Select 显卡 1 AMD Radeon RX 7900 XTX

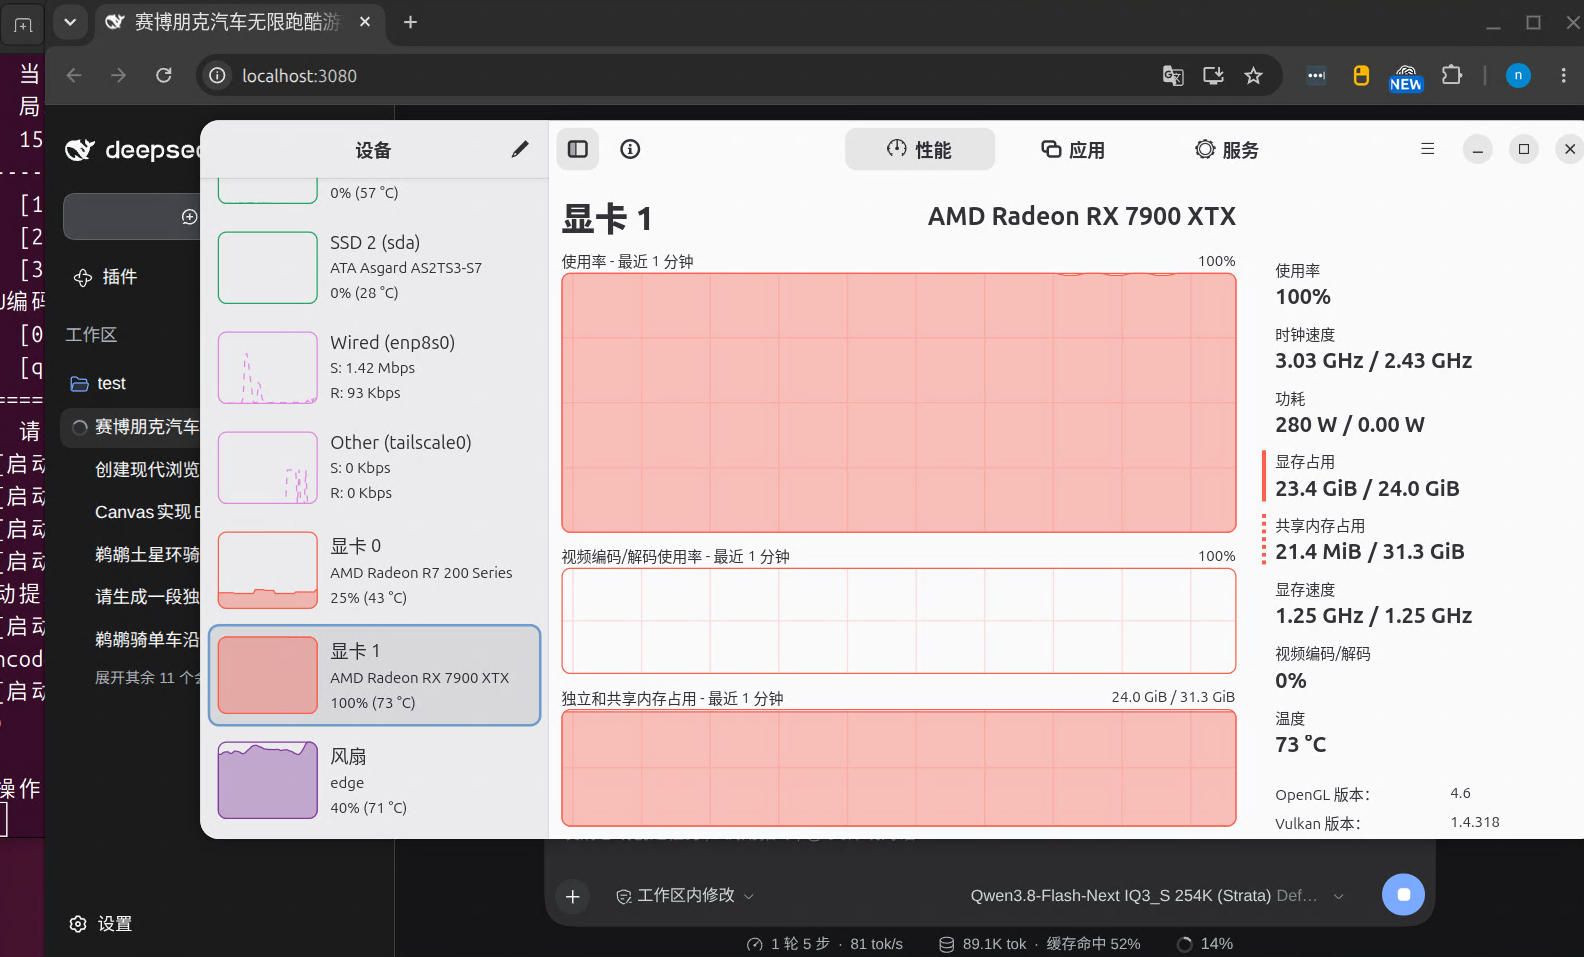click(375, 675)
